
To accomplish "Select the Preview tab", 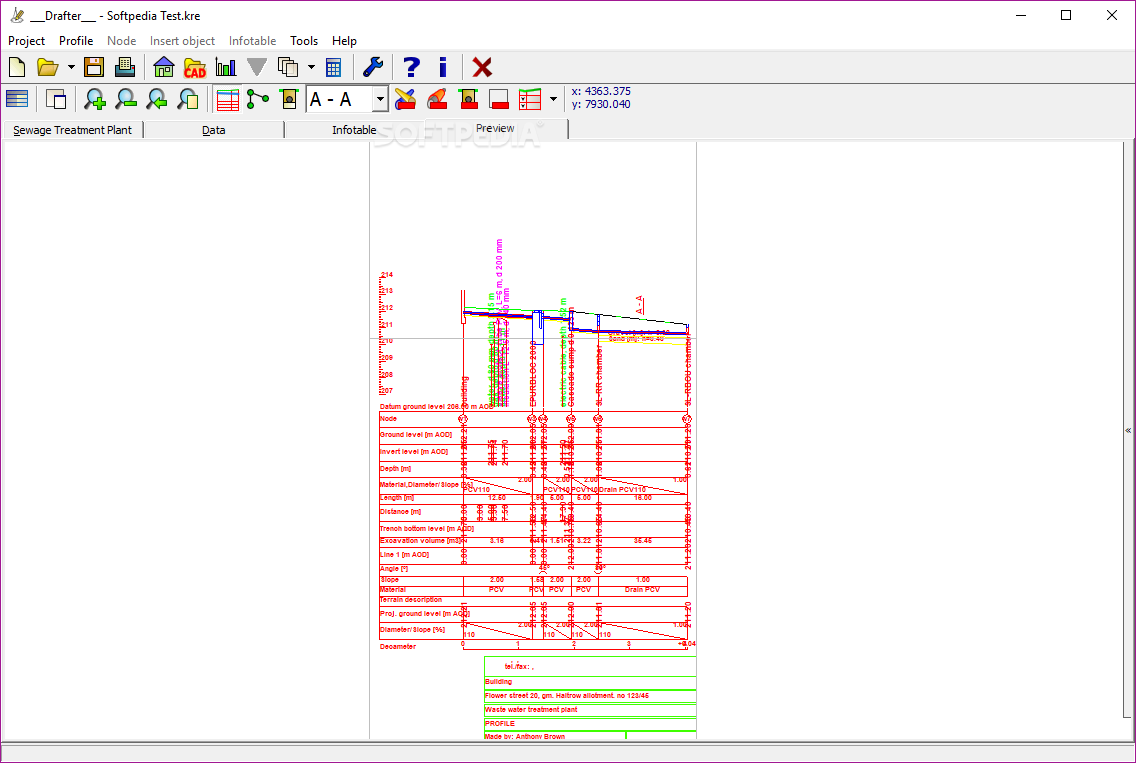I will pos(496,128).
